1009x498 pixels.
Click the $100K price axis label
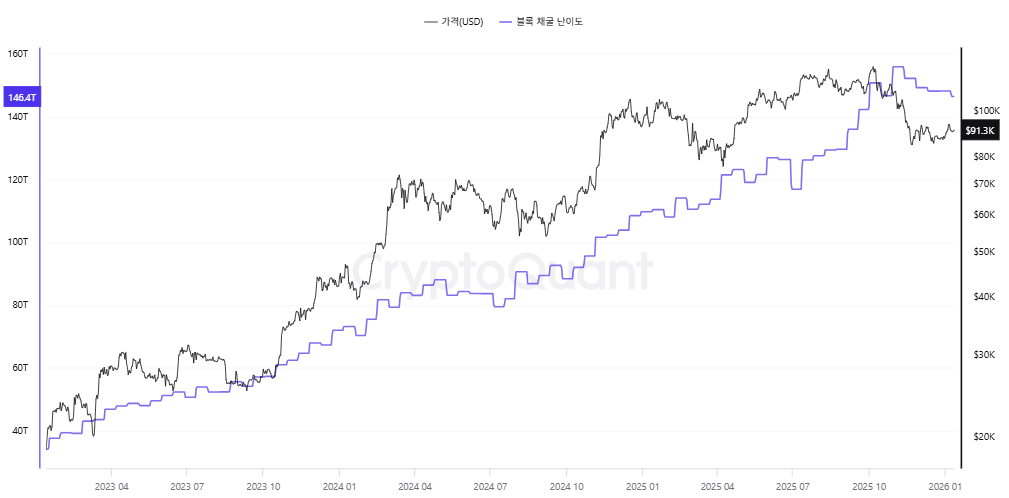pos(986,110)
